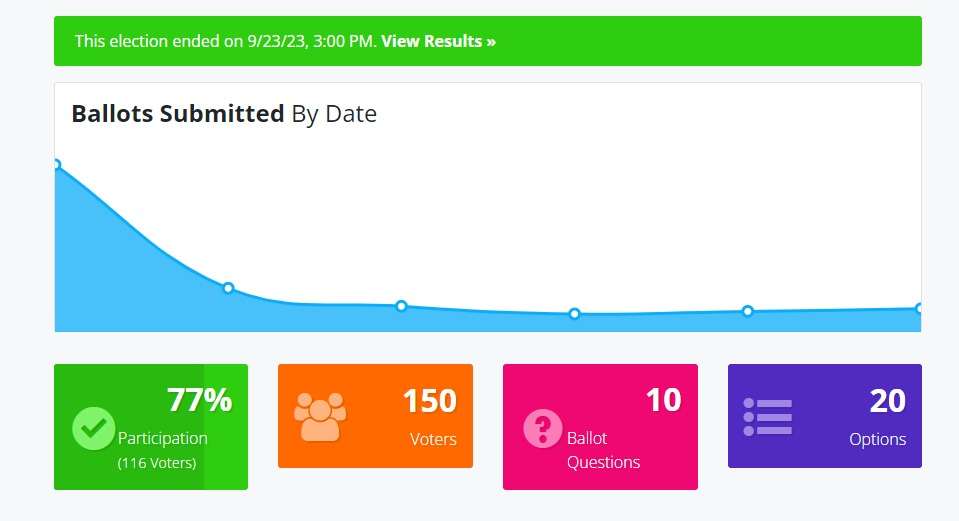Image resolution: width=959 pixels, height=521 pixels.
Task: Select the second chart data point
Action: [x=228, y=288]
